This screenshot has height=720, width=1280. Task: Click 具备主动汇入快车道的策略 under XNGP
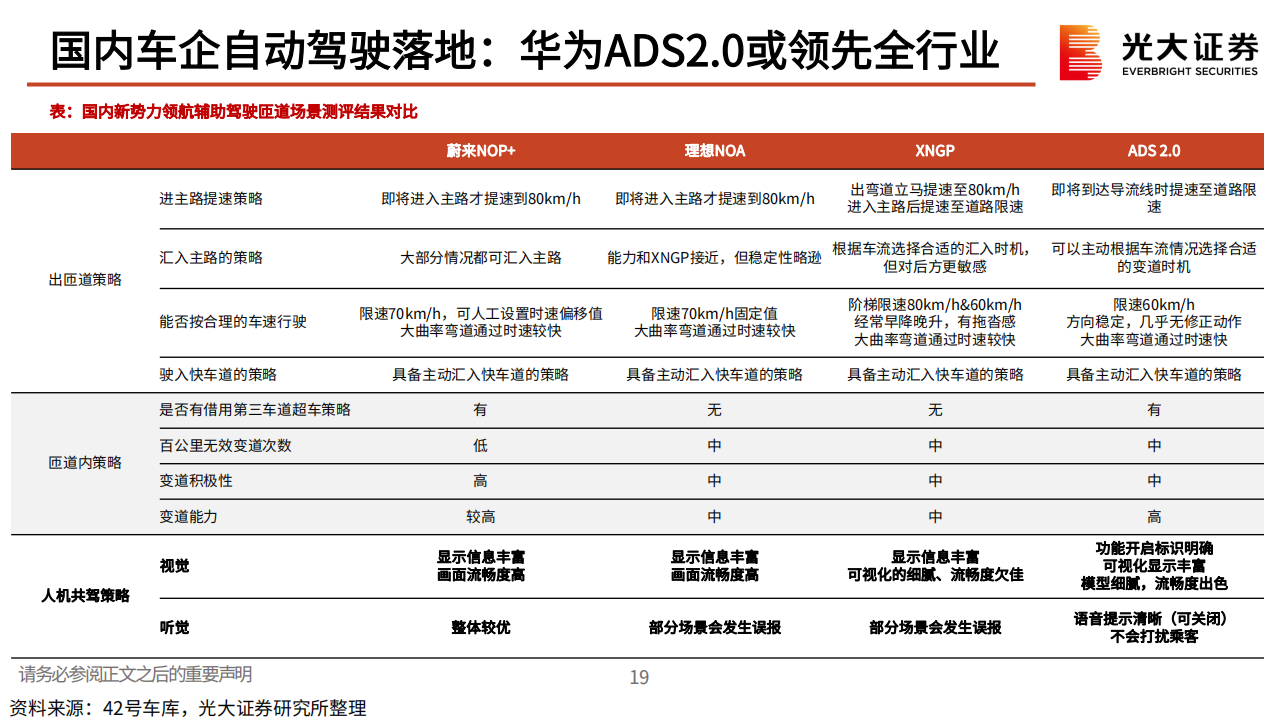(935, 375)
